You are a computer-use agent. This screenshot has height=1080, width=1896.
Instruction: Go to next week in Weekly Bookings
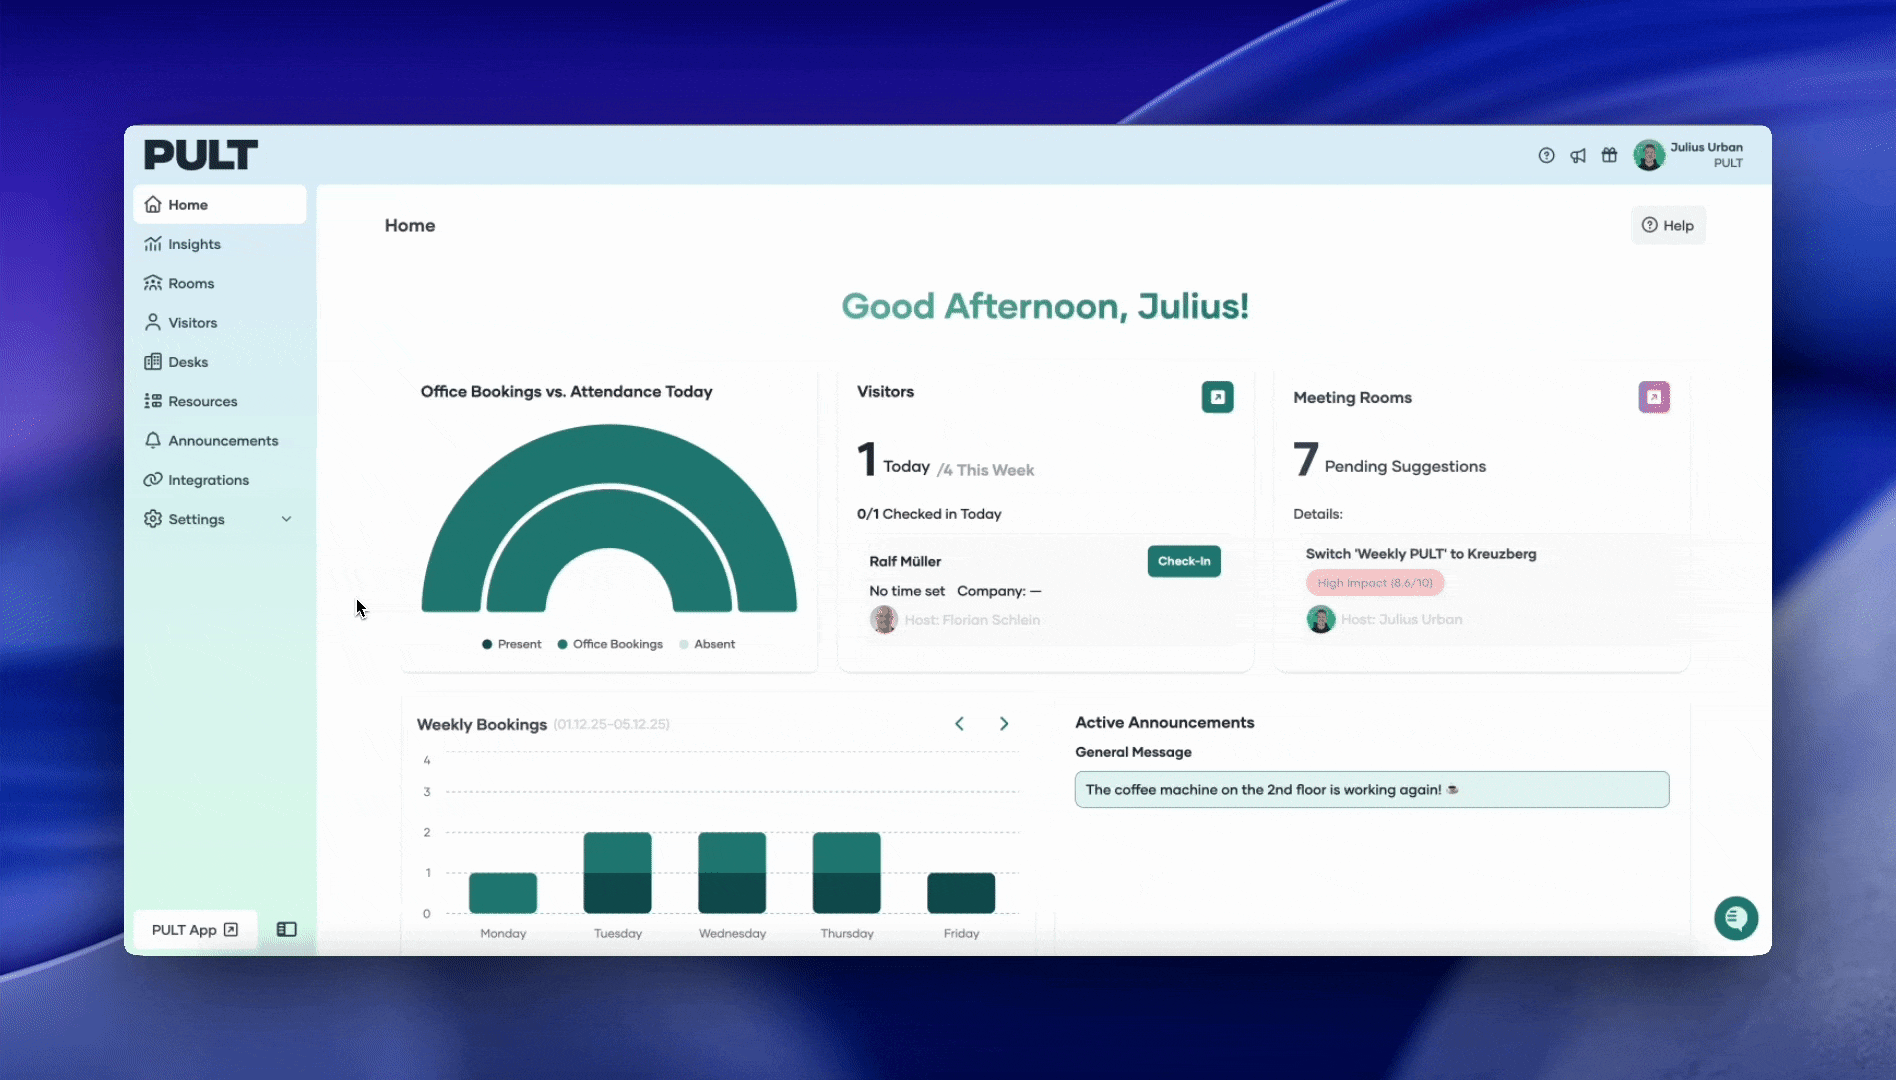tap(1004, 724)
